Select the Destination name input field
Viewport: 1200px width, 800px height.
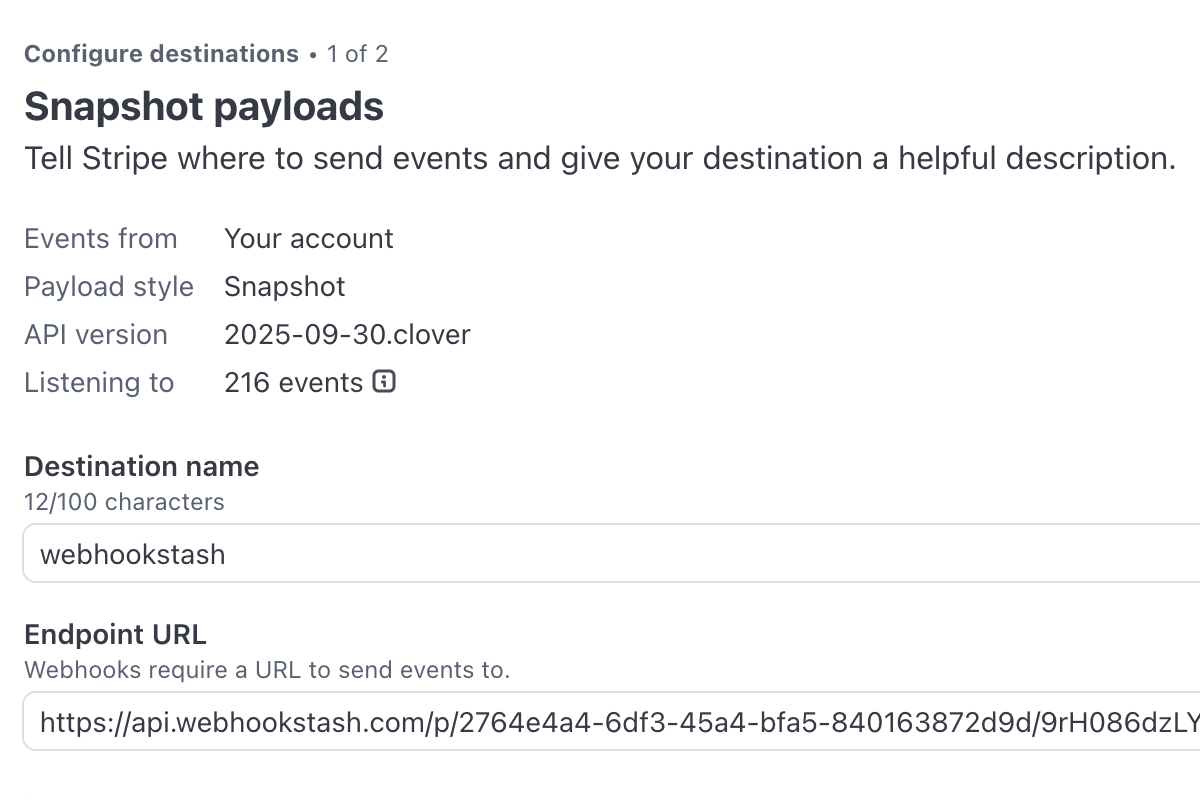(x=400, y=553)
